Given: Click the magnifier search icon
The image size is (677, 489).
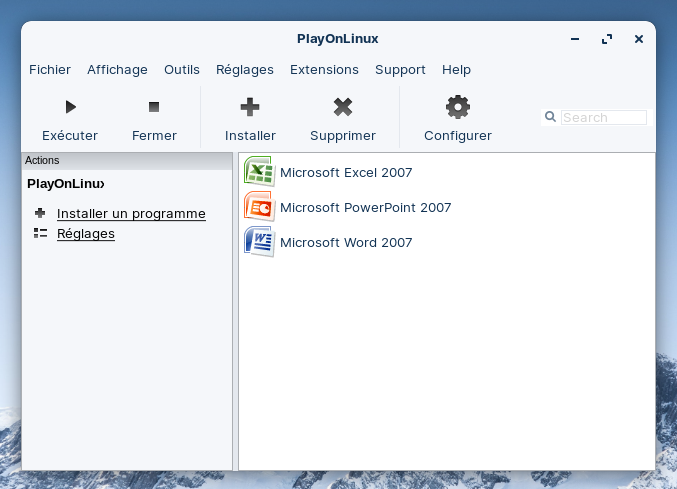Looking at the screenshot, I should coord(550,117).
